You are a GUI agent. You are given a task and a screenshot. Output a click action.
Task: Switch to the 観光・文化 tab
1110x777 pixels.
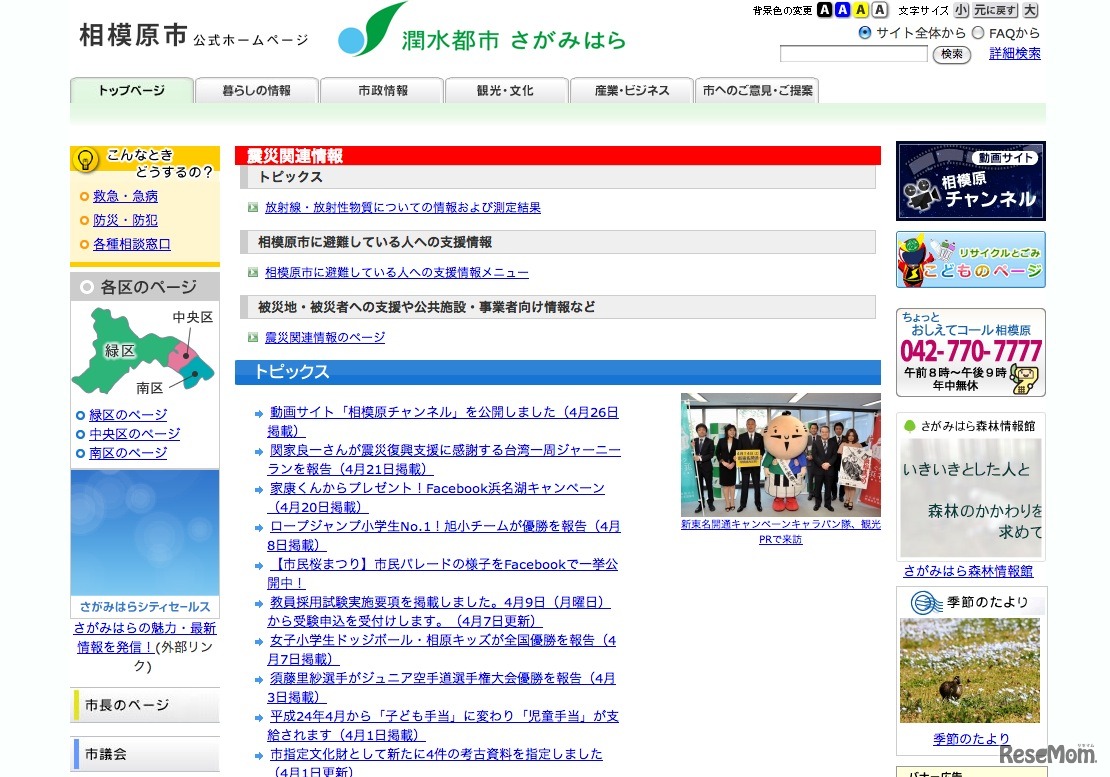(x=507, y=89)
